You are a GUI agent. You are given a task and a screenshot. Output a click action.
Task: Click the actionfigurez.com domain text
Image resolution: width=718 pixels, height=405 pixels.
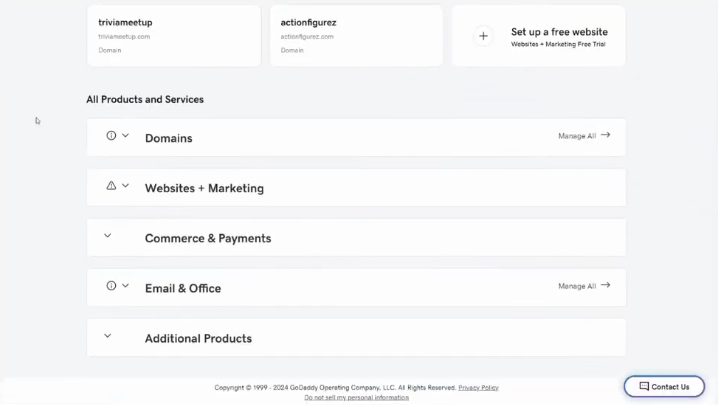click(307, 37)
